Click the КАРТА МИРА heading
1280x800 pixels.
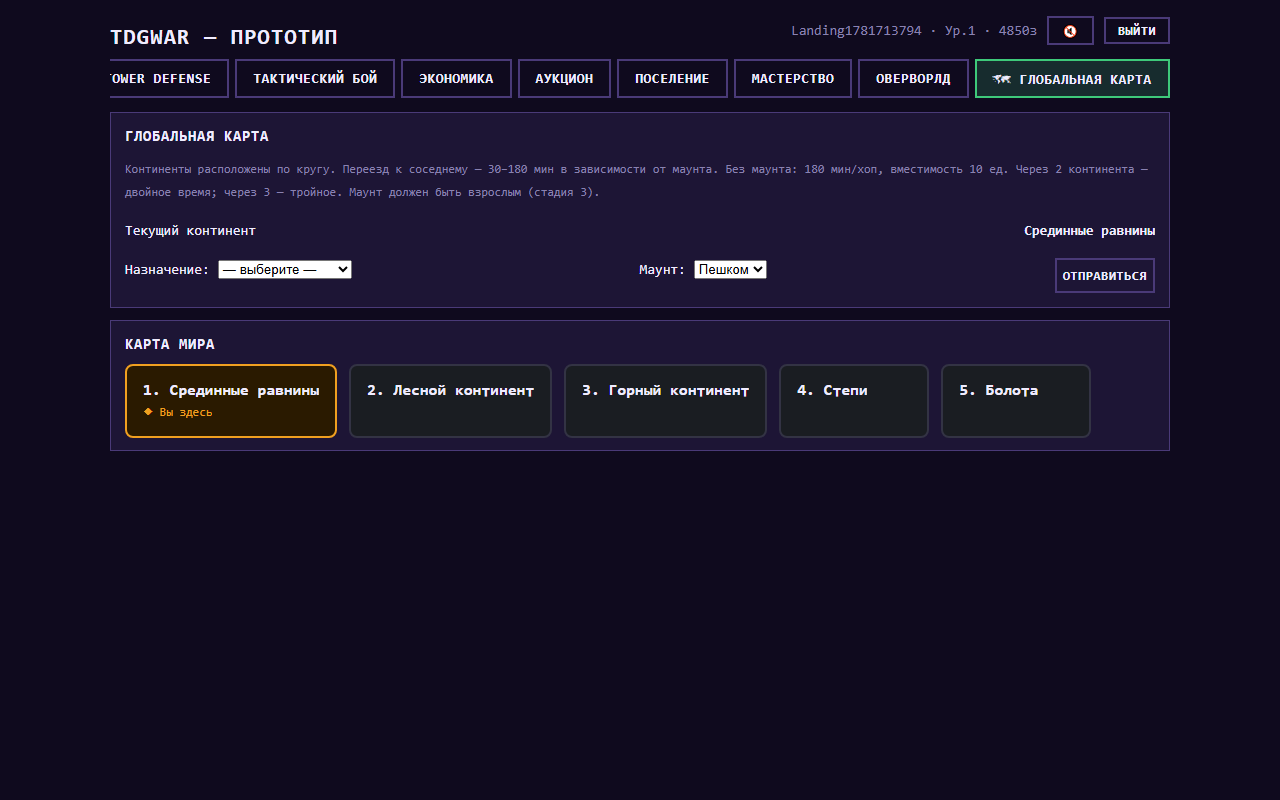point(170,345)
